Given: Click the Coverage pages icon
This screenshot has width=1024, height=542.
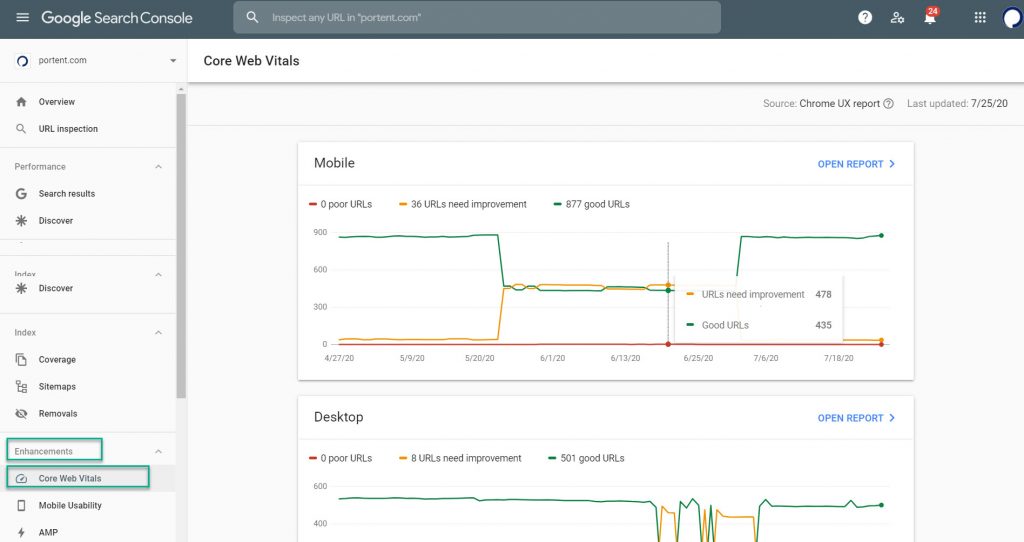Looking at the screenshot, I should point(22,360).
